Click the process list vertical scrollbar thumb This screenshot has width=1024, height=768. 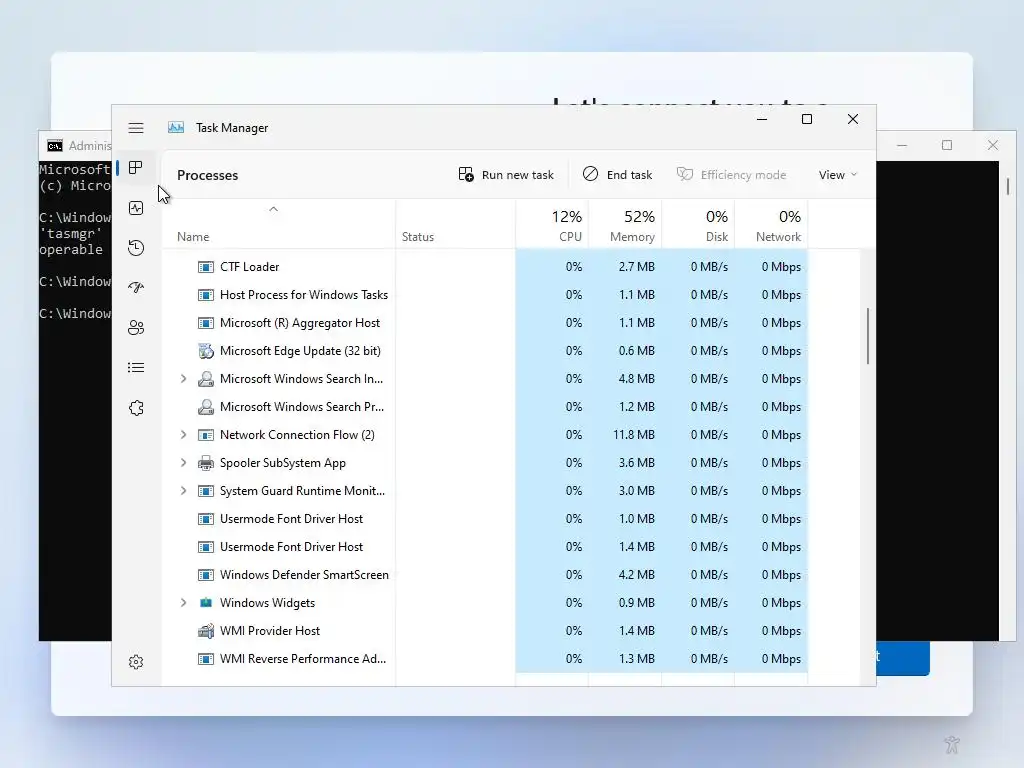pos(868,336)
